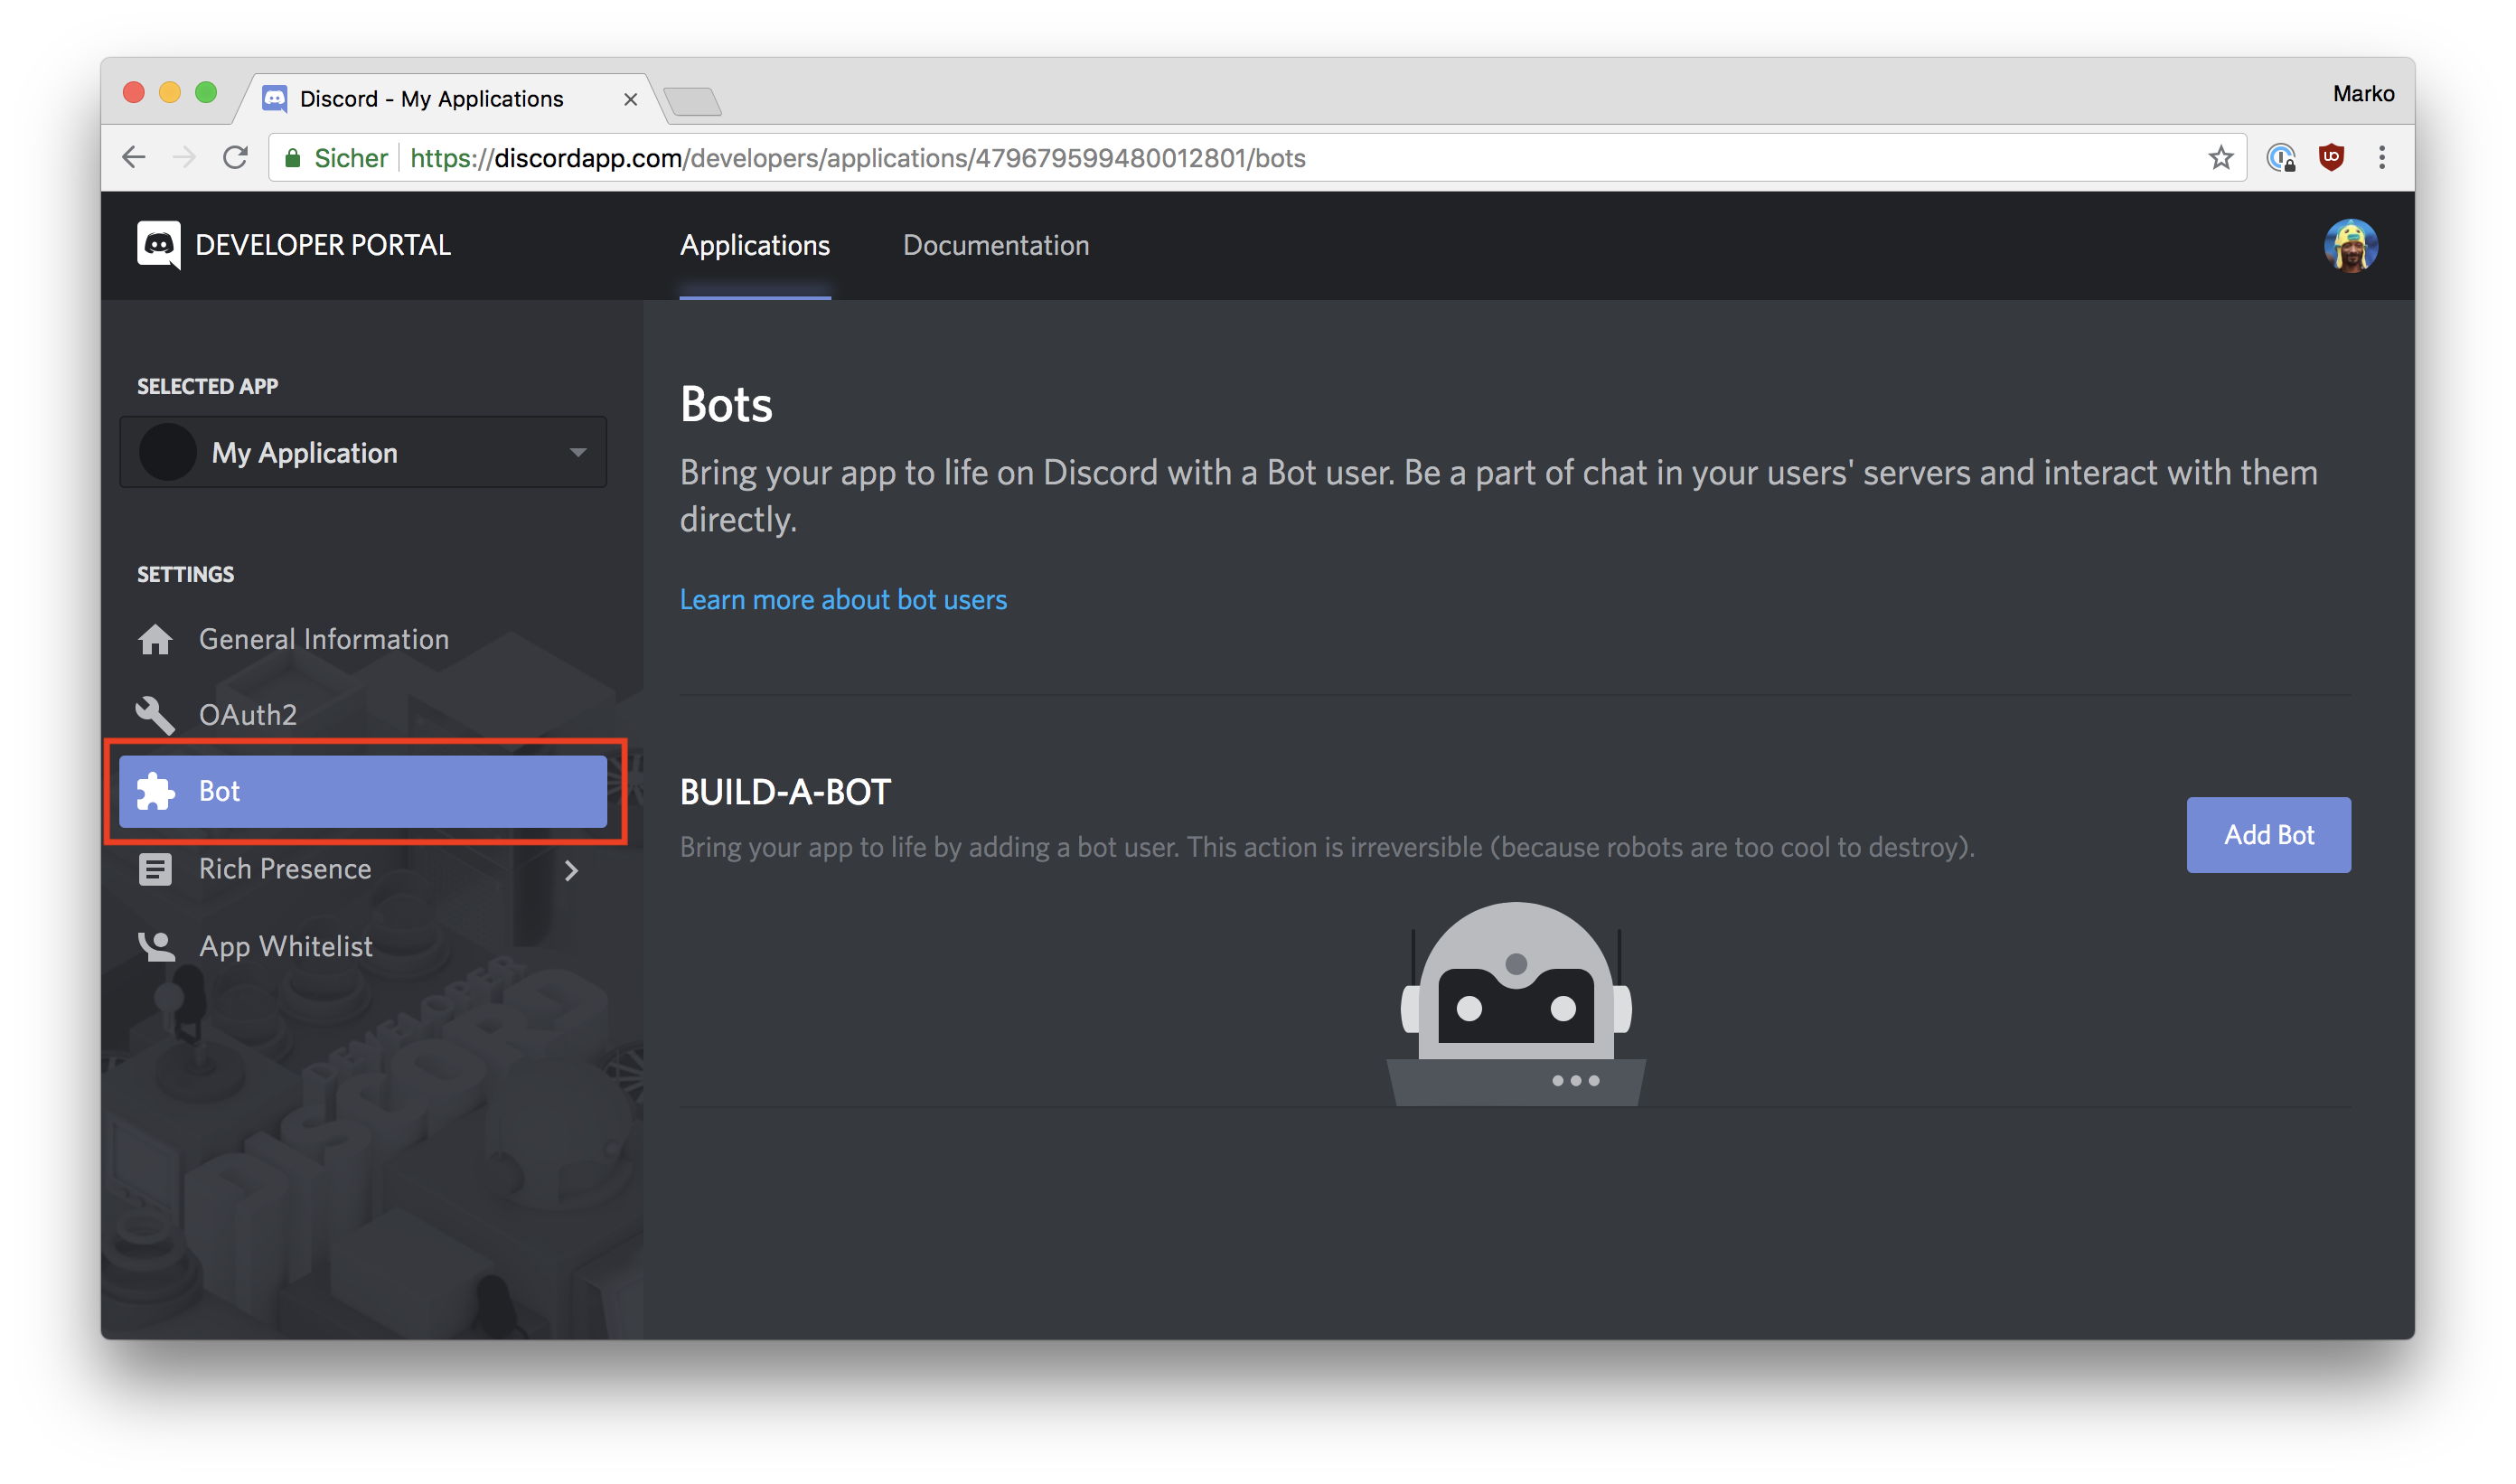
Task: Expand Rich Presence submenu chevron
Action: coord(571,871)
